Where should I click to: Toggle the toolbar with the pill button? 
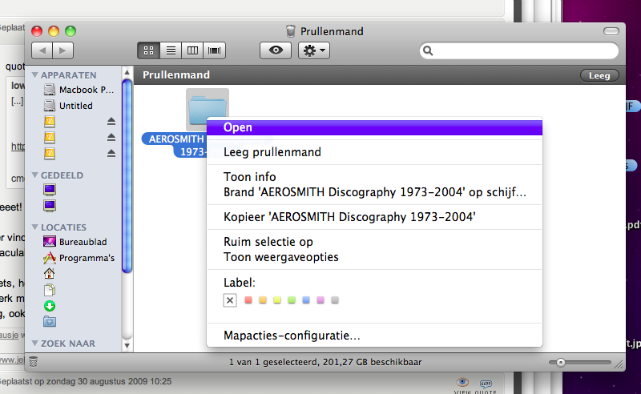pos(611,31)
